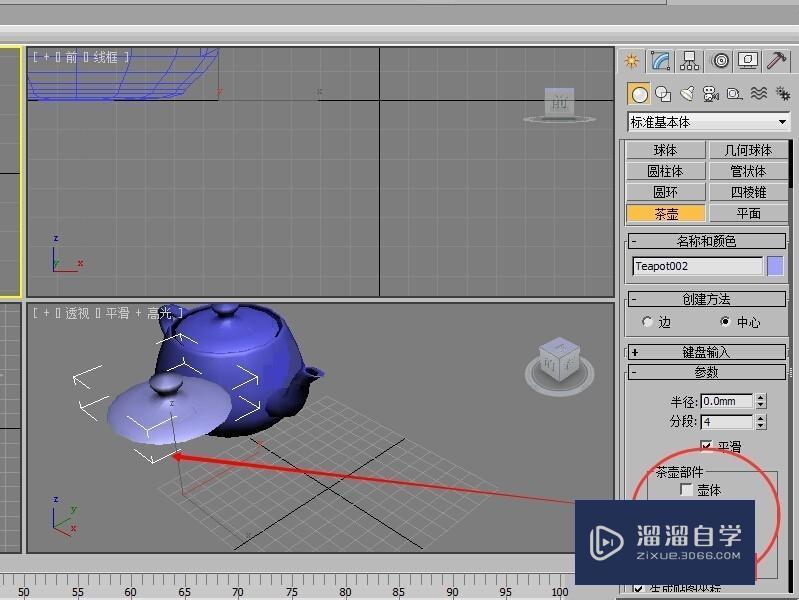Click the Teapot002 name field
Screen dimensions: 799x600
[x=697, y=266]
